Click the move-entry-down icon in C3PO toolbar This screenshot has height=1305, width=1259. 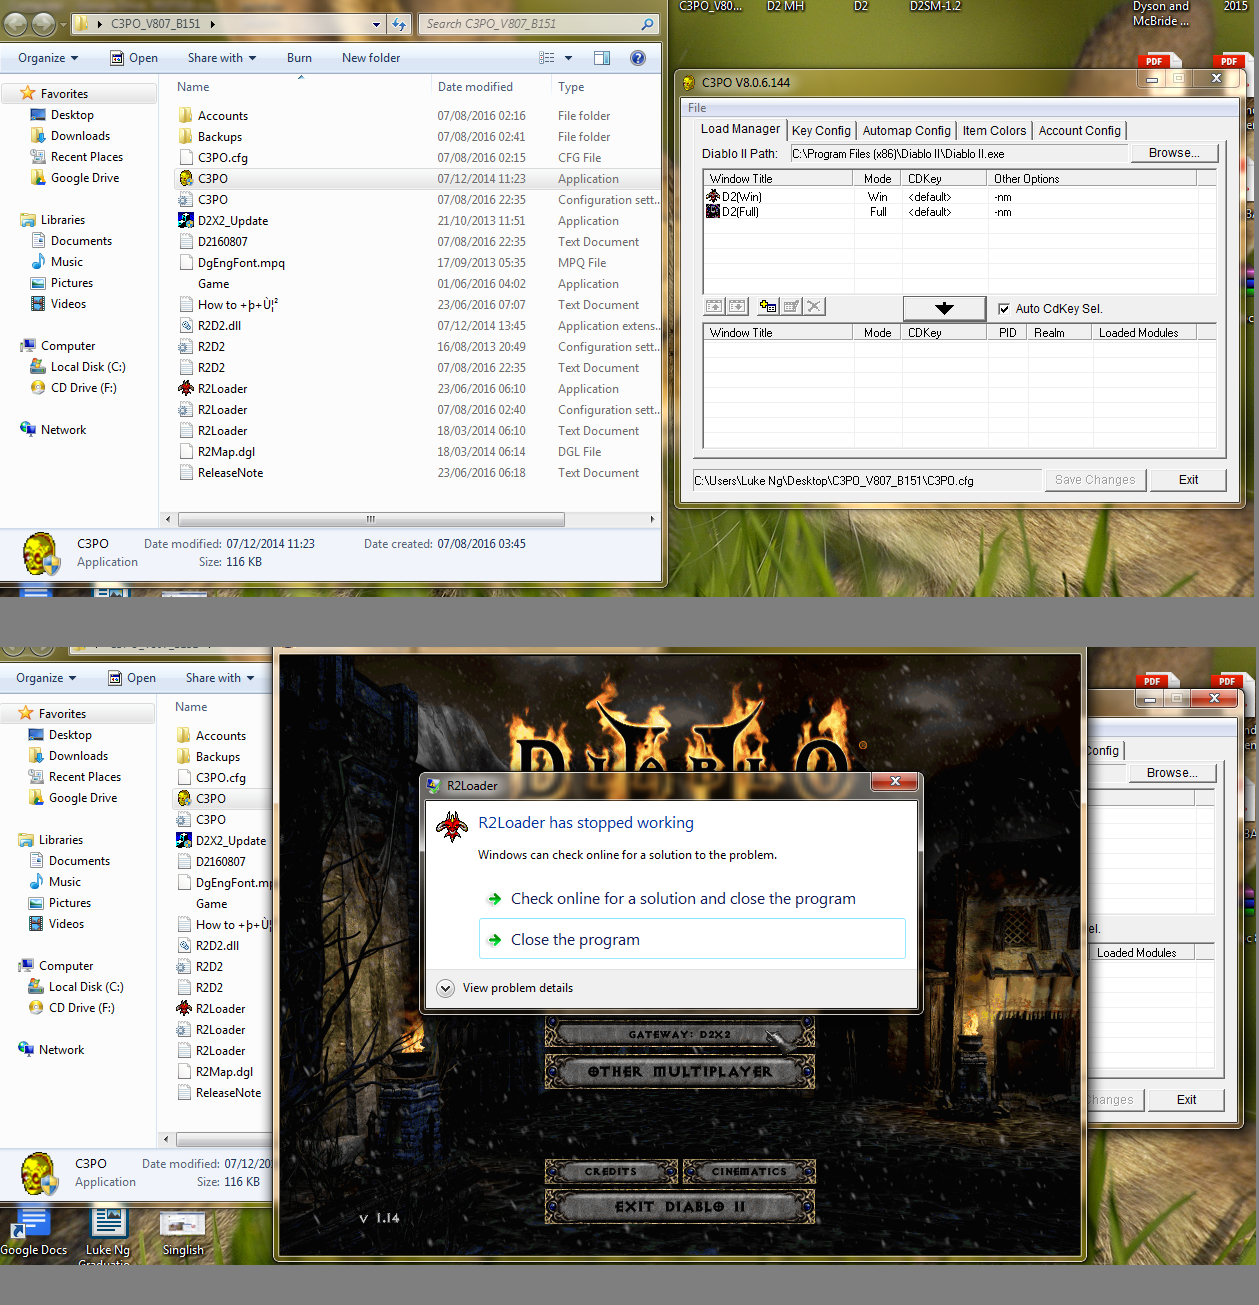tap(737, 307)
